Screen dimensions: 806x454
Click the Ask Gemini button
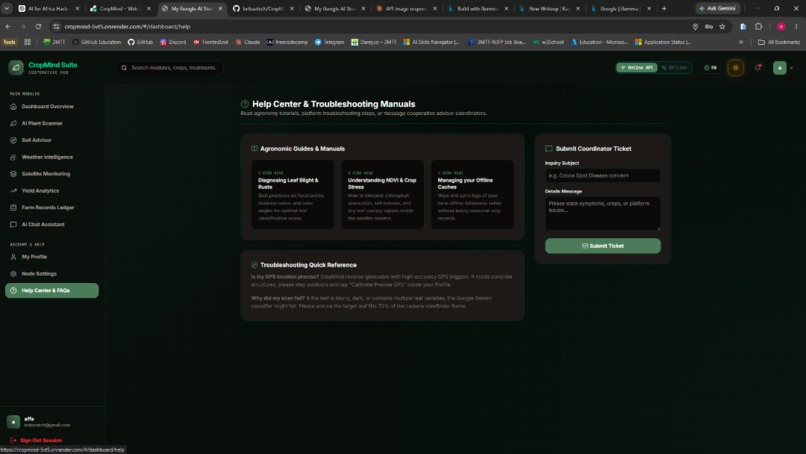pos(718,8)
